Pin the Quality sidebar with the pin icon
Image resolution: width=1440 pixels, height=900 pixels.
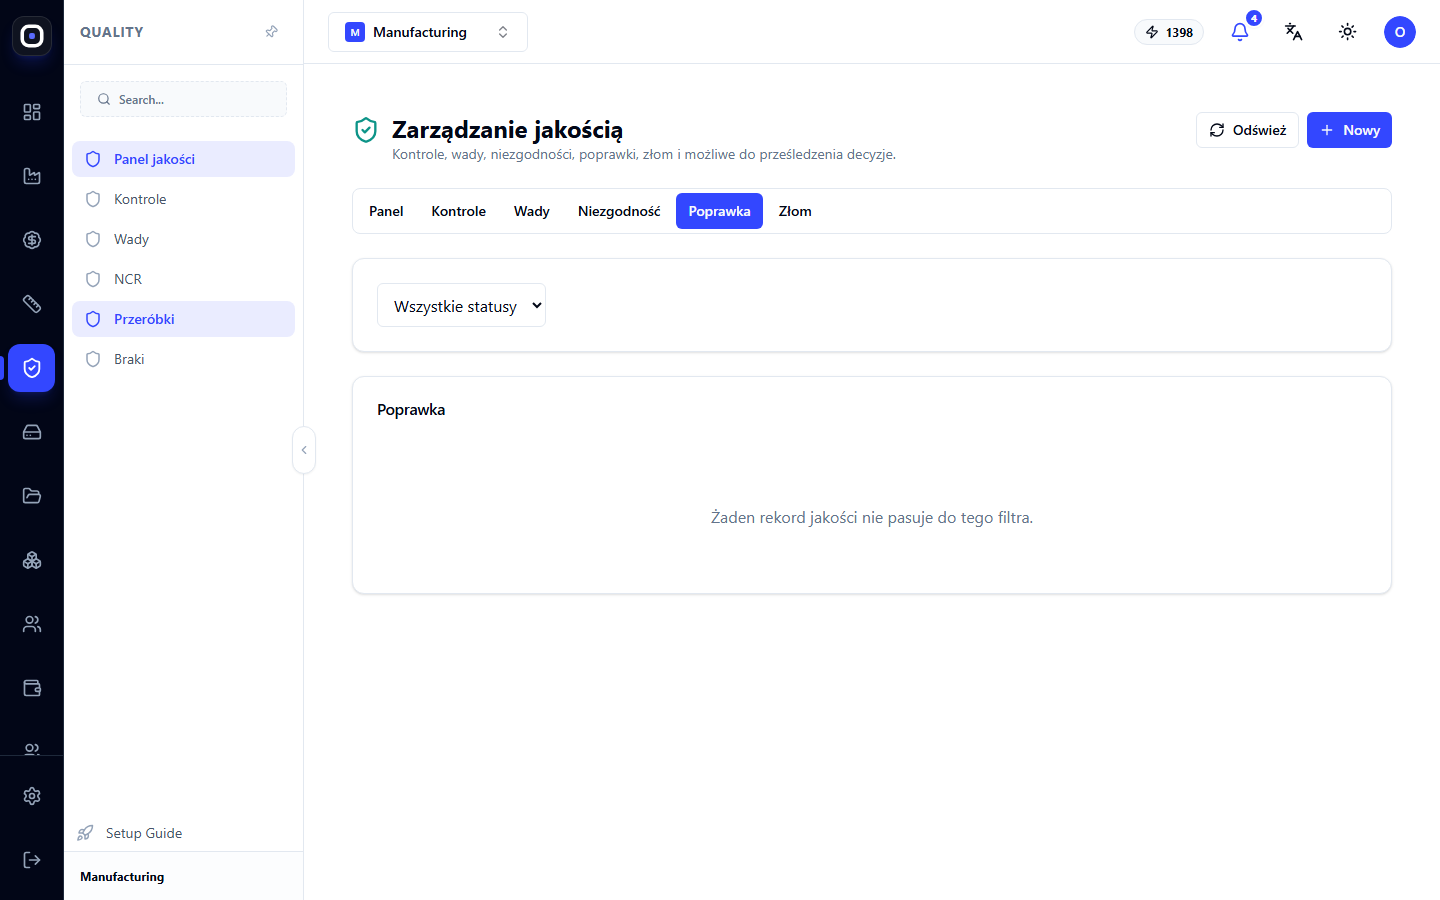[x=271, y=32]
